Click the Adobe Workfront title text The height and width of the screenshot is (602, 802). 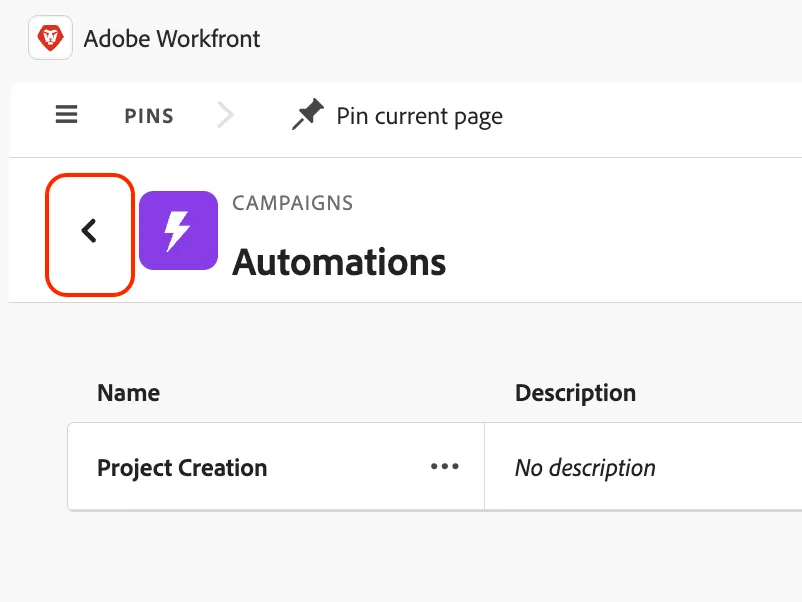click(x=172, y=39)
